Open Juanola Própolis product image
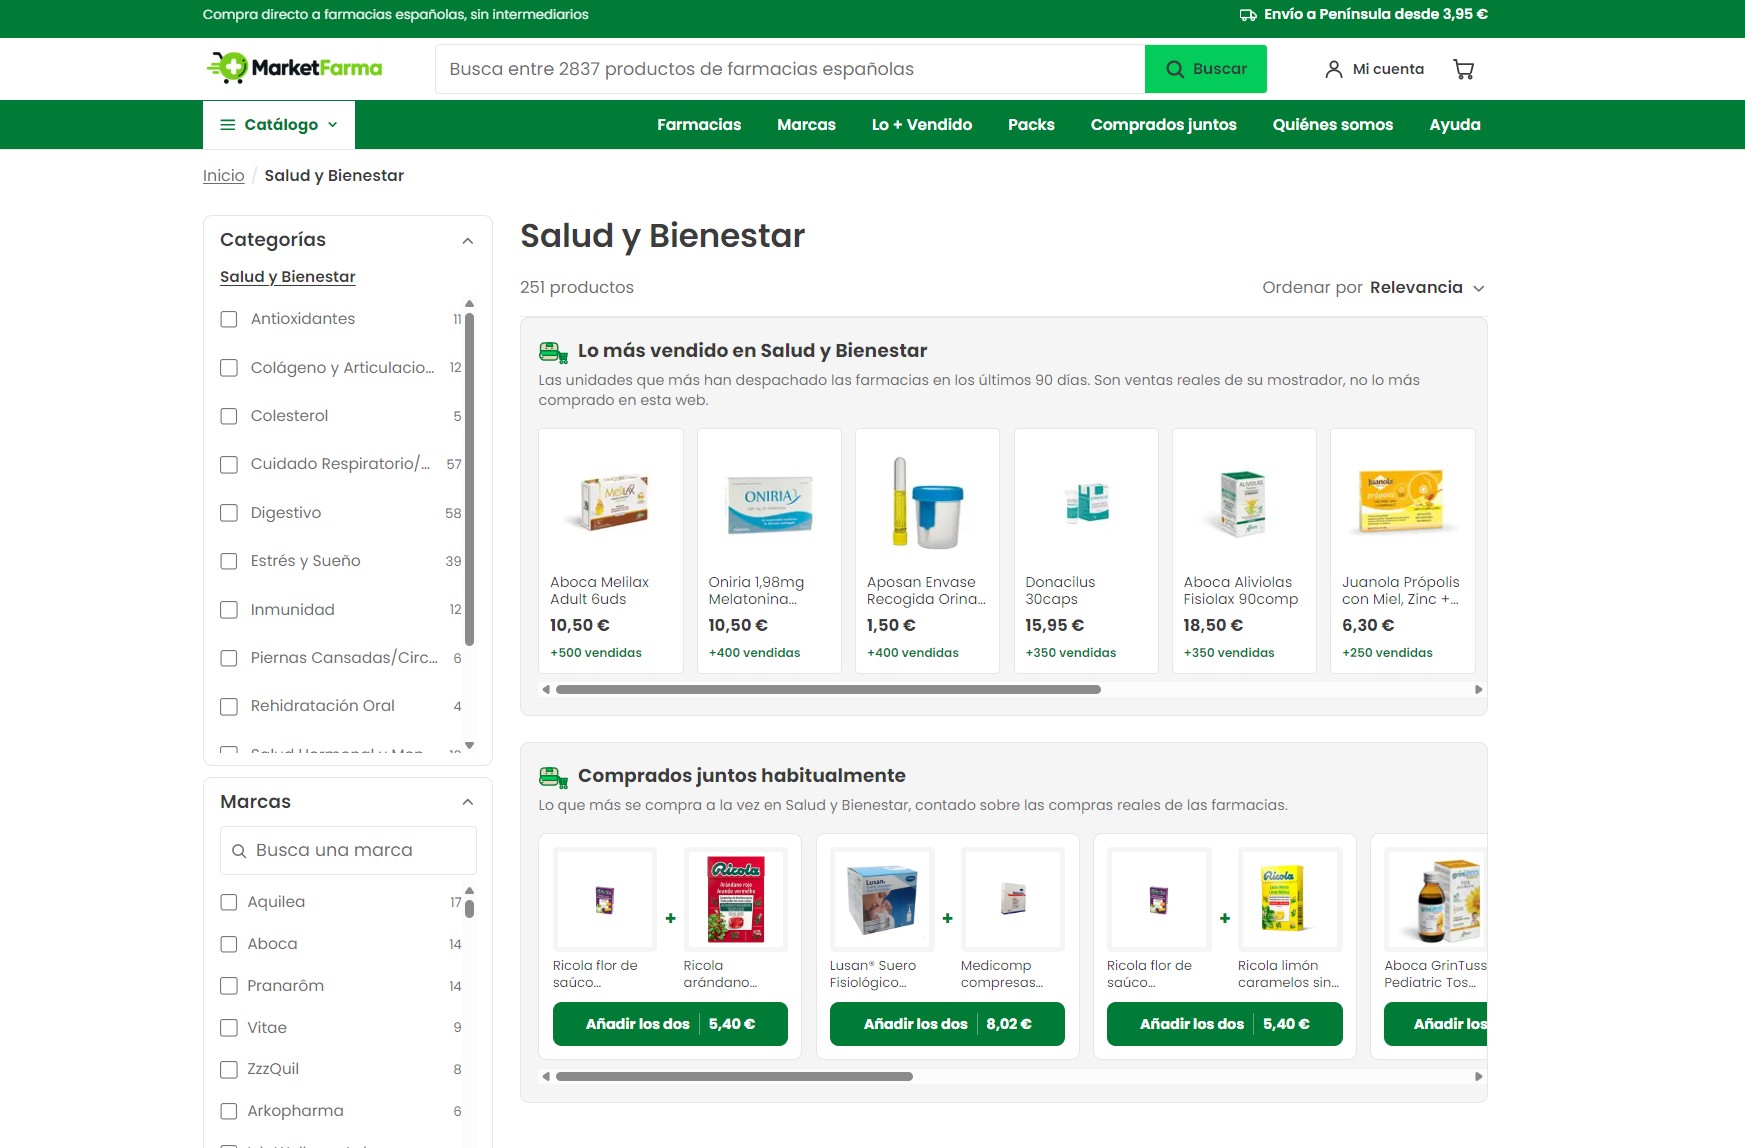This screenshot has height=1148, width=1745. click(x=1403, y=501)
